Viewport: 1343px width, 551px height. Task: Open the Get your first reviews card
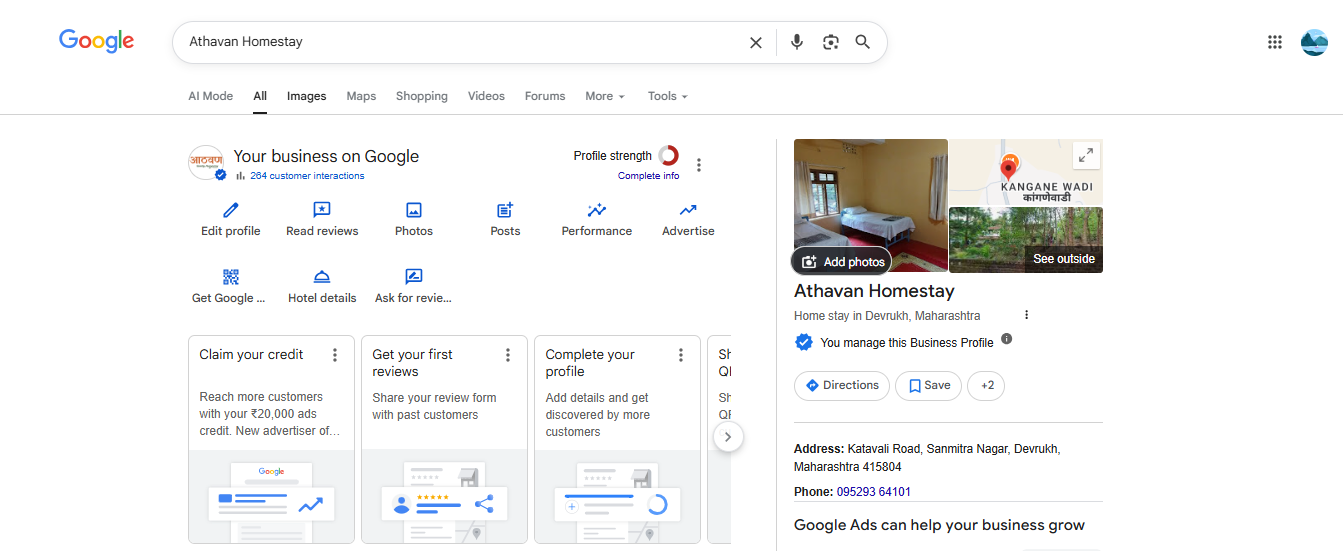click(444, 440)
